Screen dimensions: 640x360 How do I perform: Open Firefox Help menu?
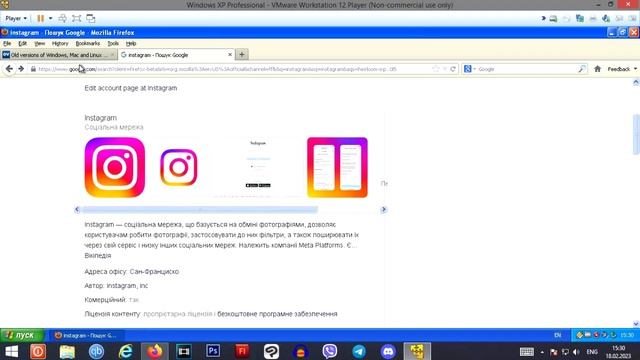click(x=131, y=43)
